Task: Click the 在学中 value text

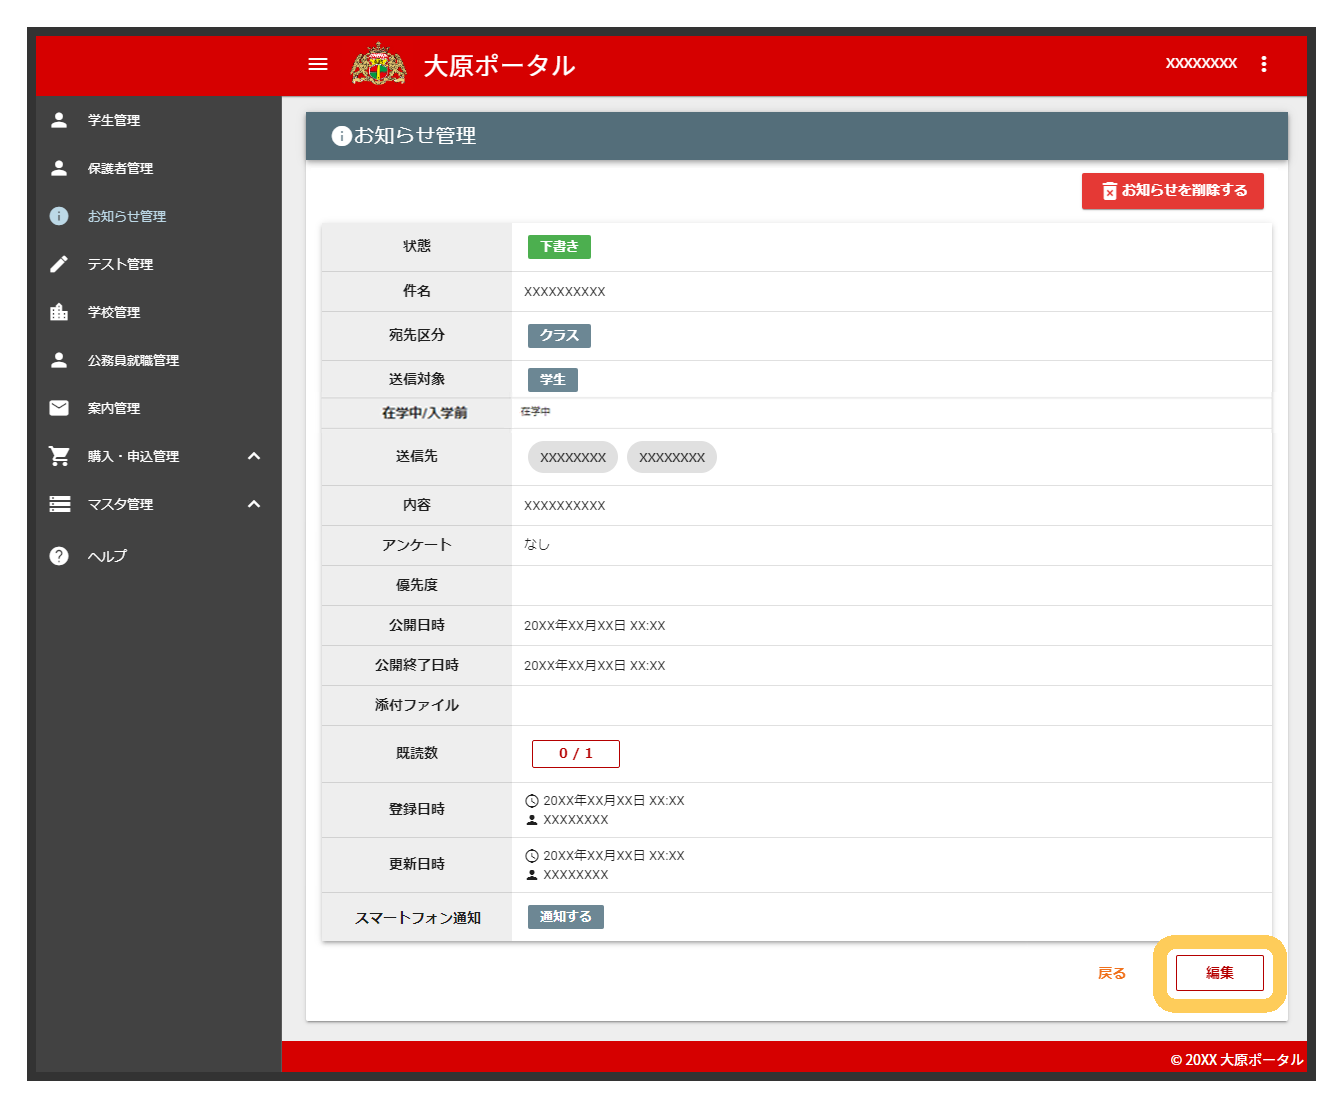Action: (x=535, y=412)
